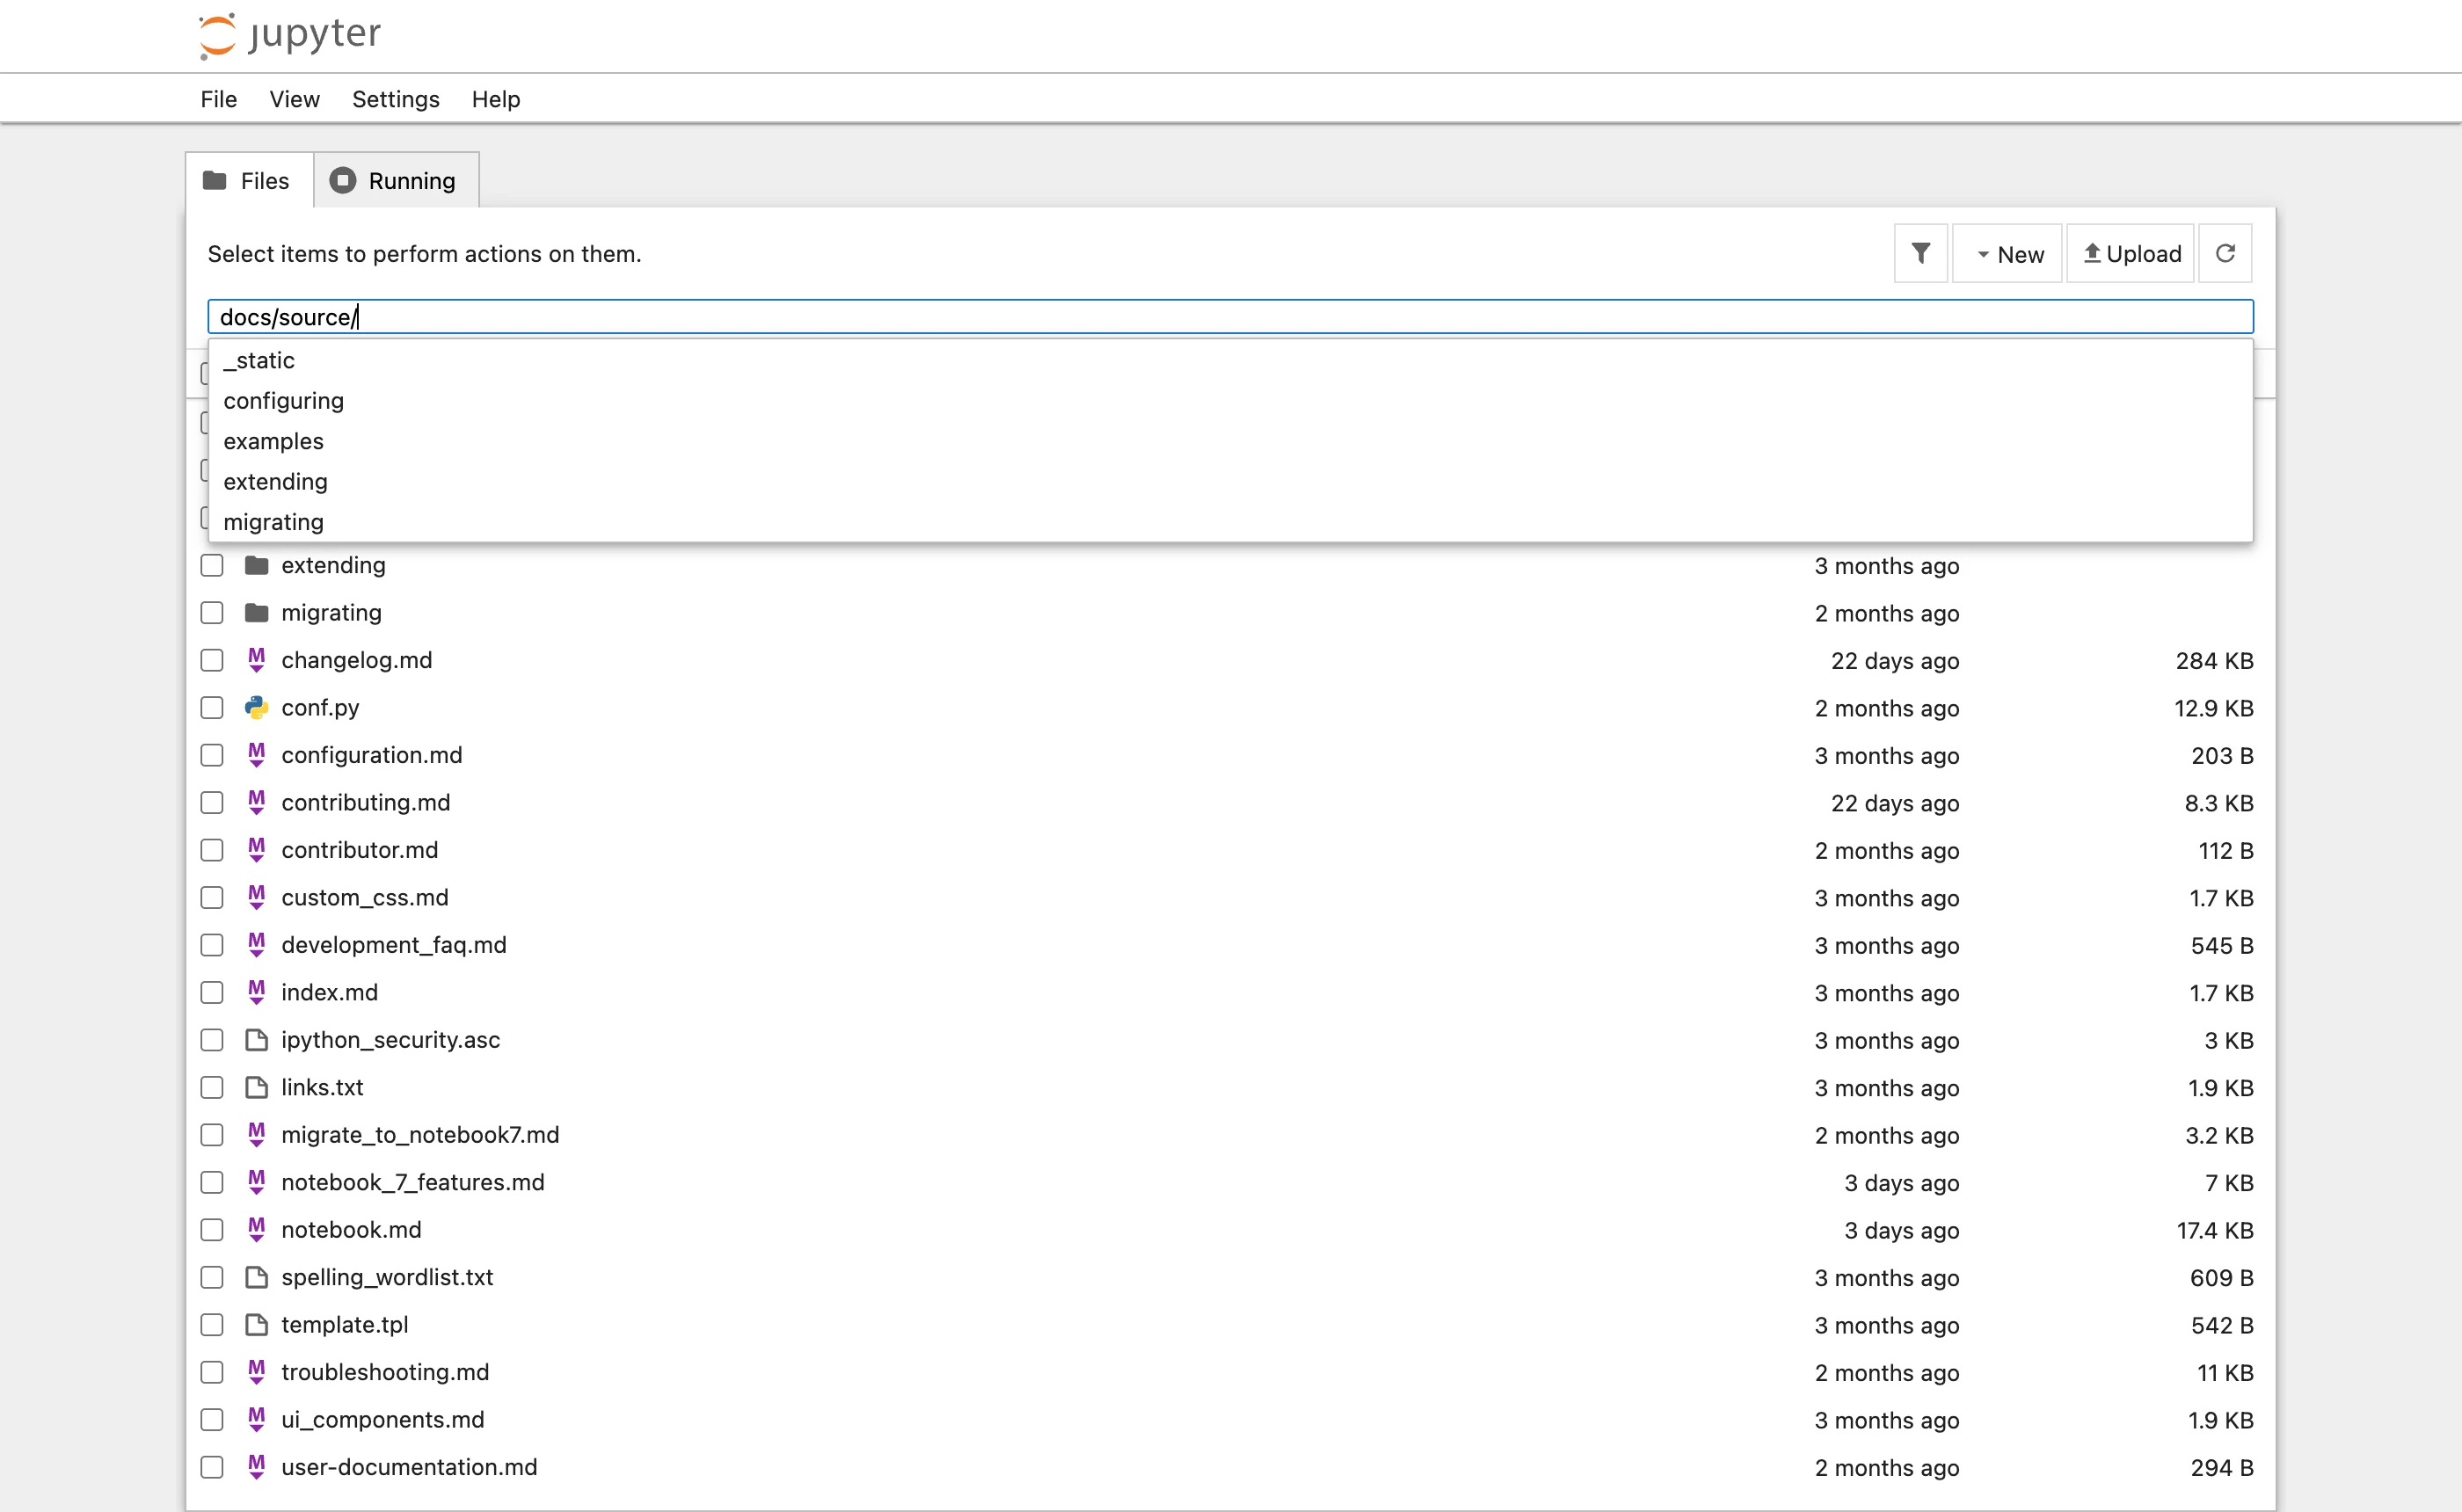The height and width of the screenshot is (1512, 2462).
Task: Select links.txt using its checkbox
Action: click(212, 1088)
